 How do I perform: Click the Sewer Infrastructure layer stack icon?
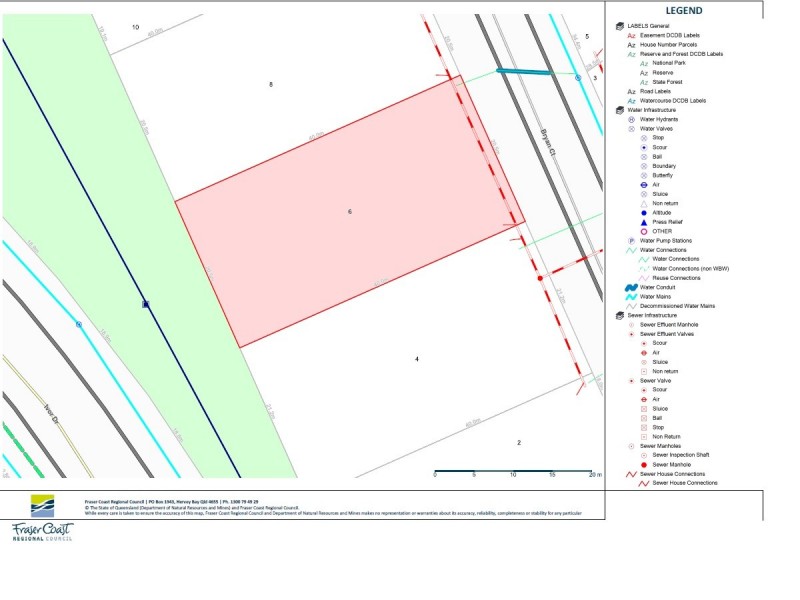620,316
